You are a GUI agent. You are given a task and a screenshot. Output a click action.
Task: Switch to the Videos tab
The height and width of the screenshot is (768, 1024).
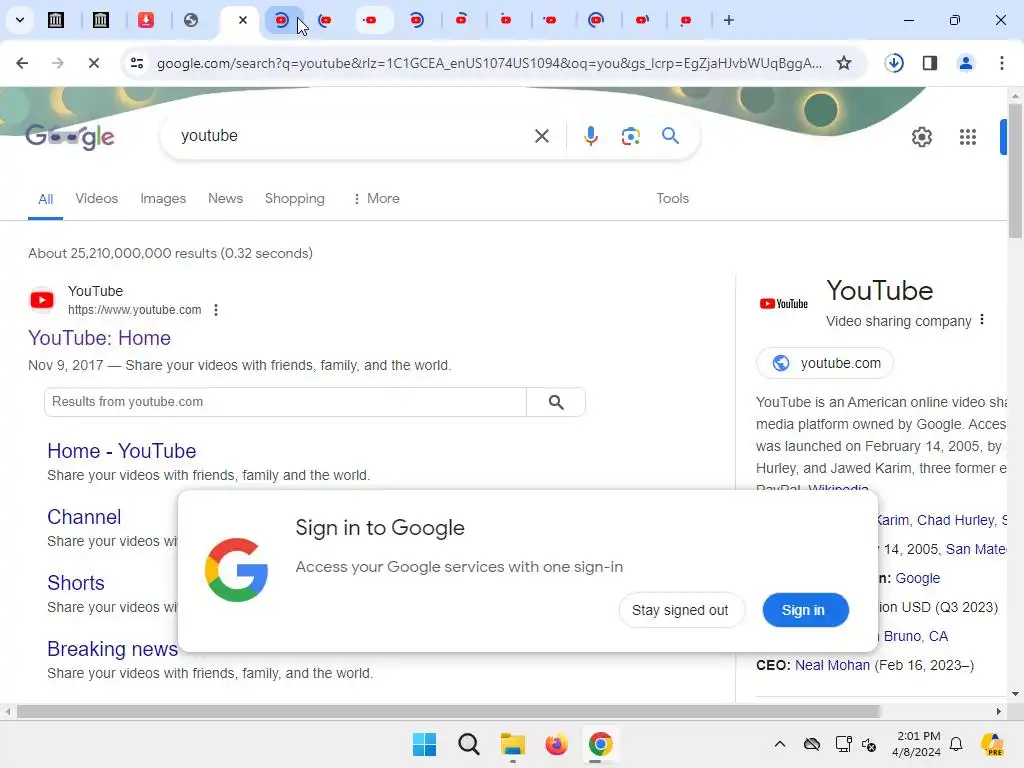pos(97,199)
